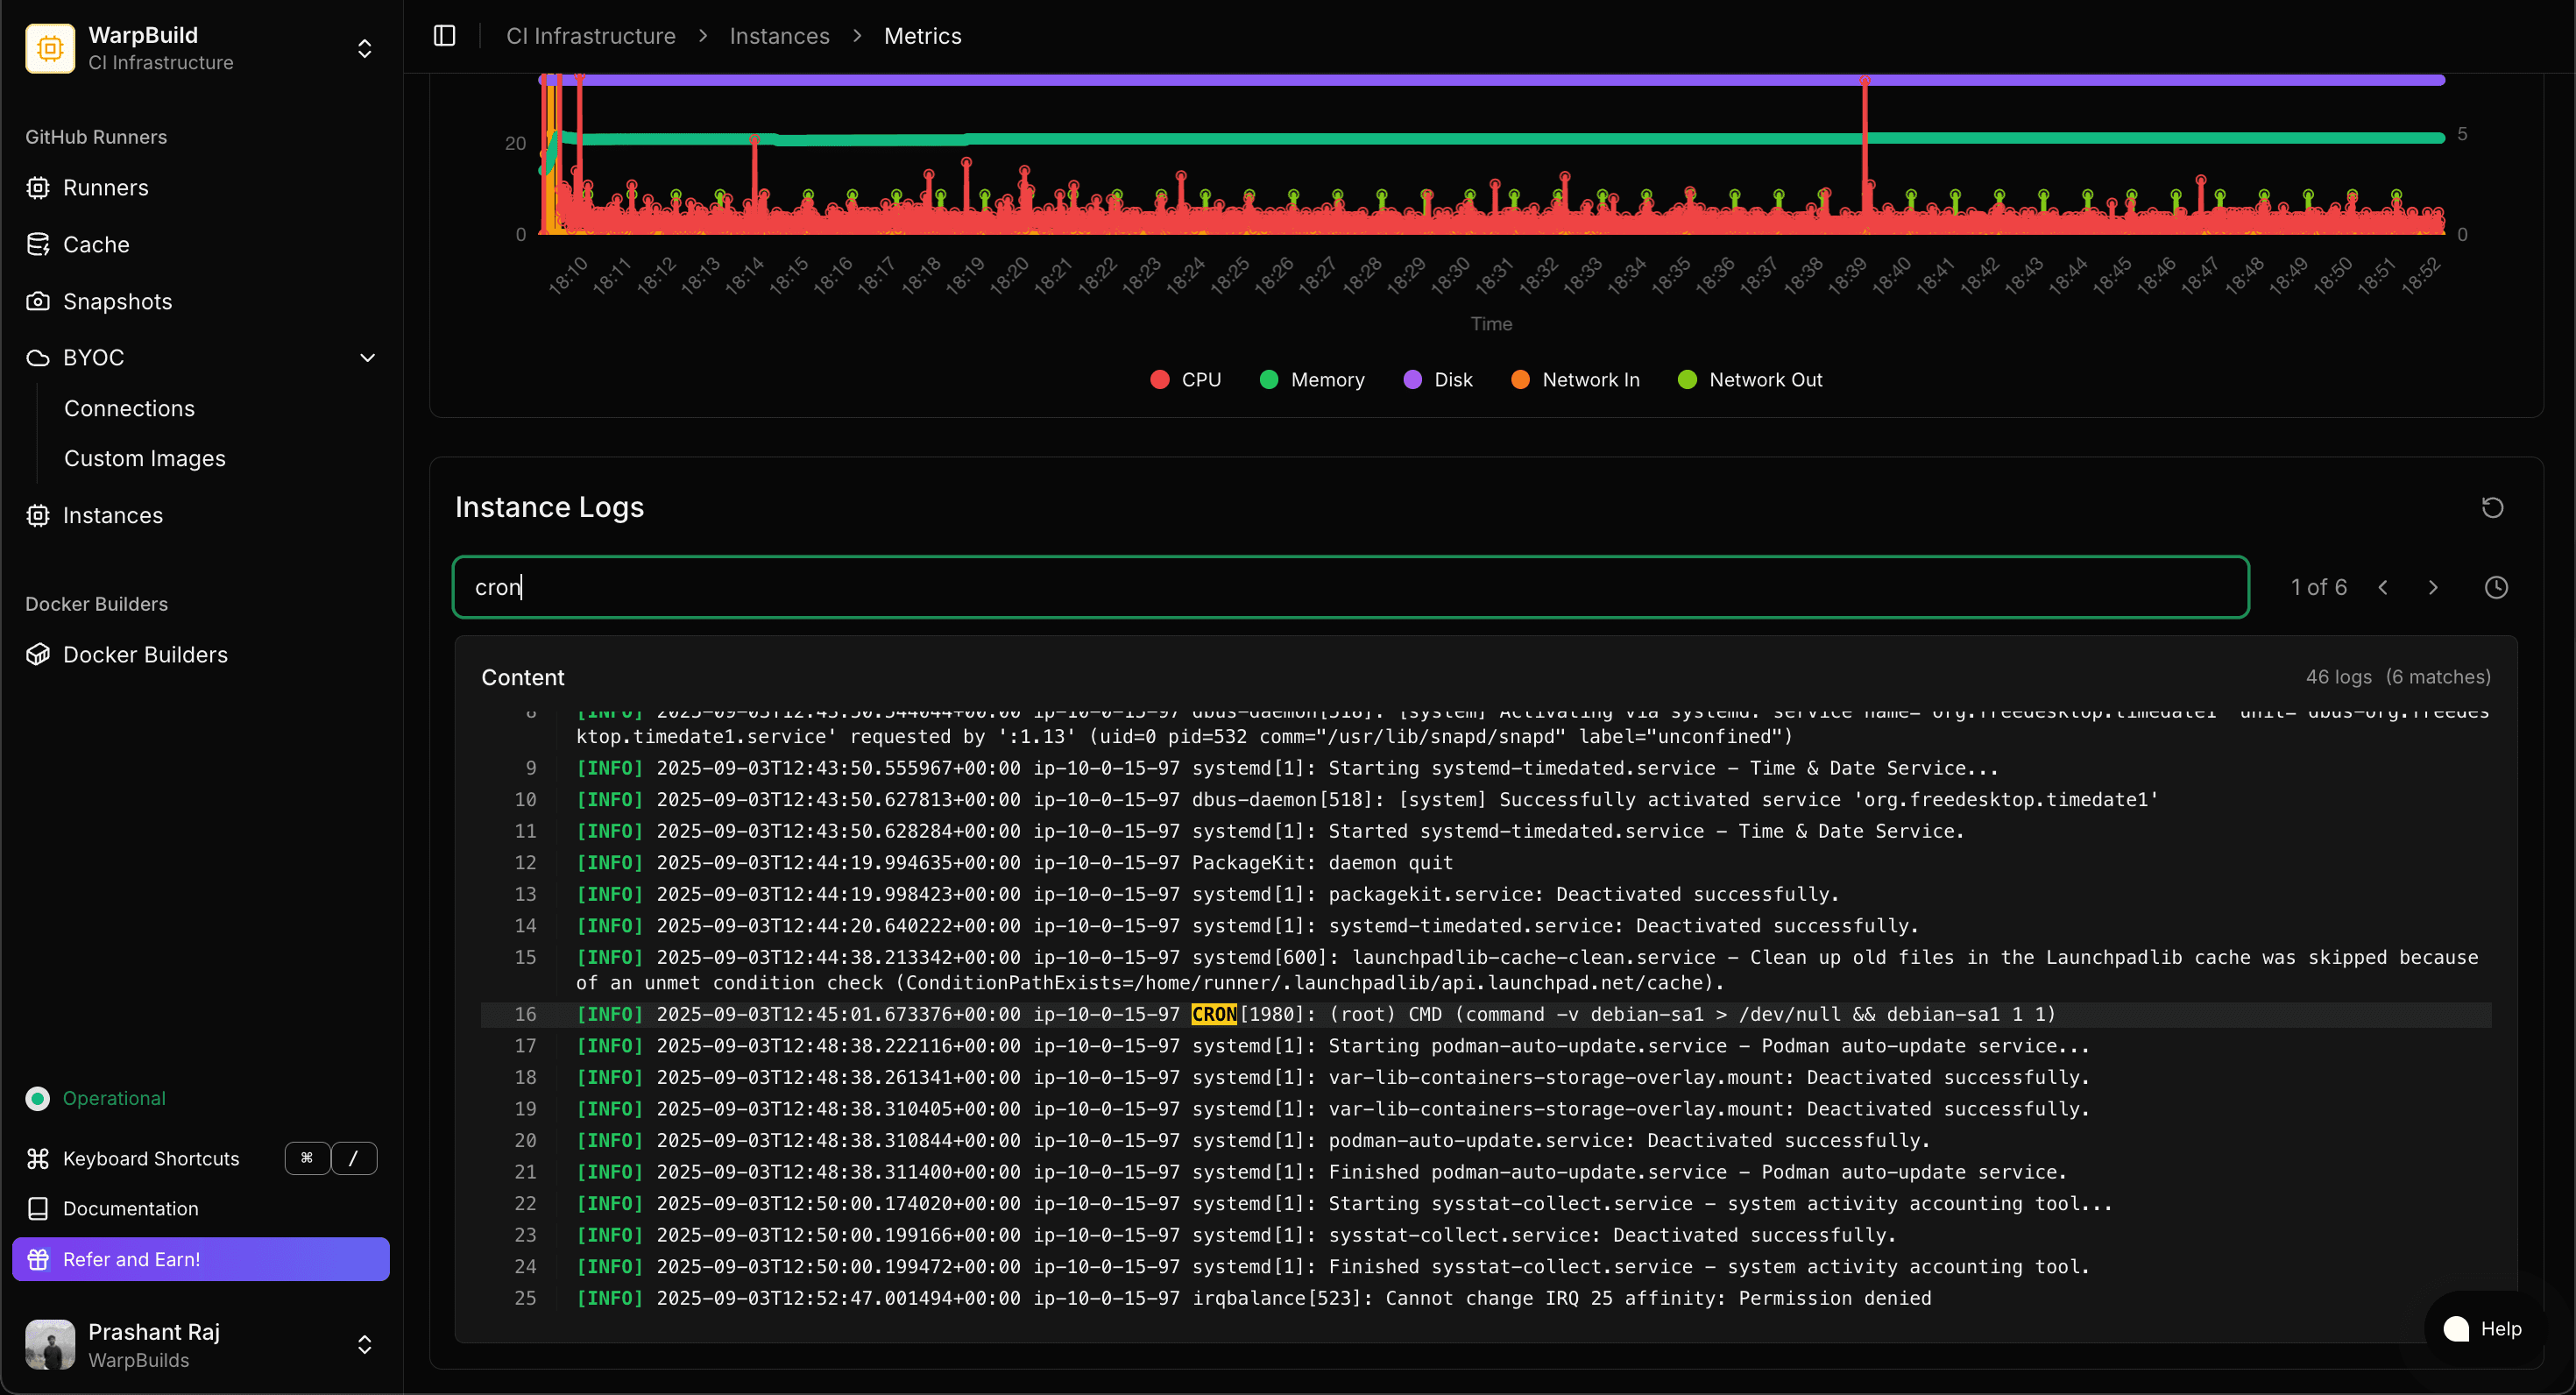Viewport: 2576px width, 1395px height.
Task: Go to Instances breadcrumb
Action: click(780, 36)
